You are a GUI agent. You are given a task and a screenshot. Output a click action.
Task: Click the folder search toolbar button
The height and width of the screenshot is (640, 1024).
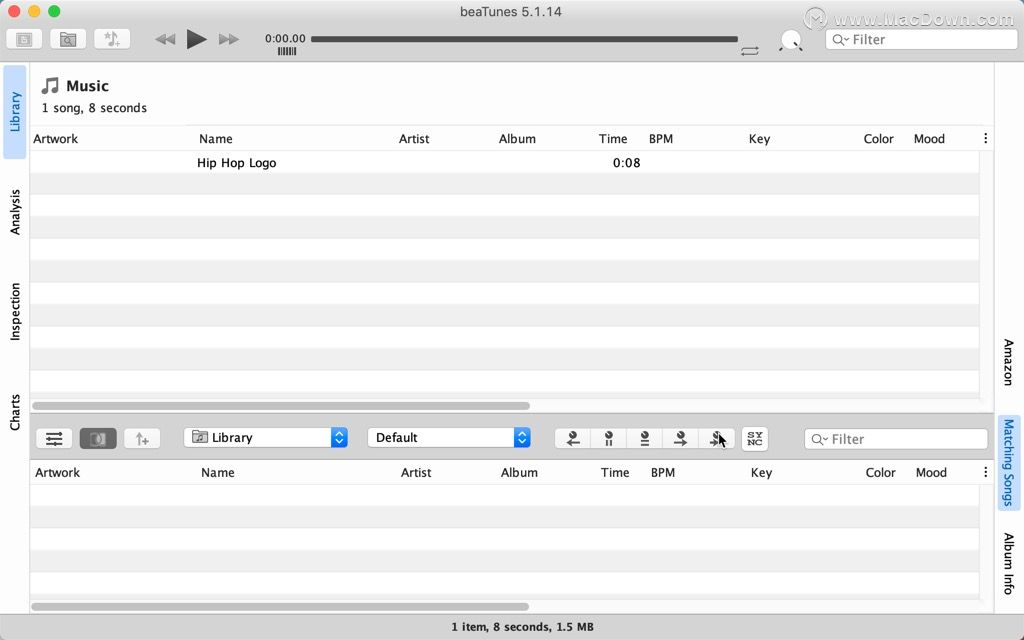[x=68, y=40]
